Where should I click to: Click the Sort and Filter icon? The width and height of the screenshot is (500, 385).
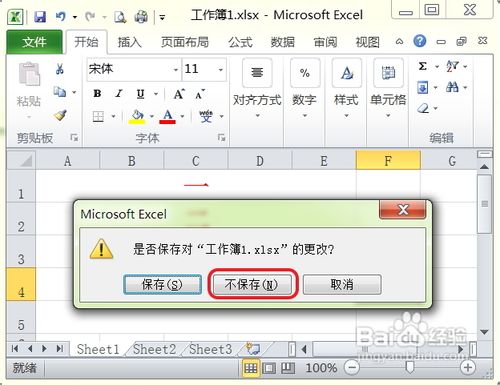(452, 66)
